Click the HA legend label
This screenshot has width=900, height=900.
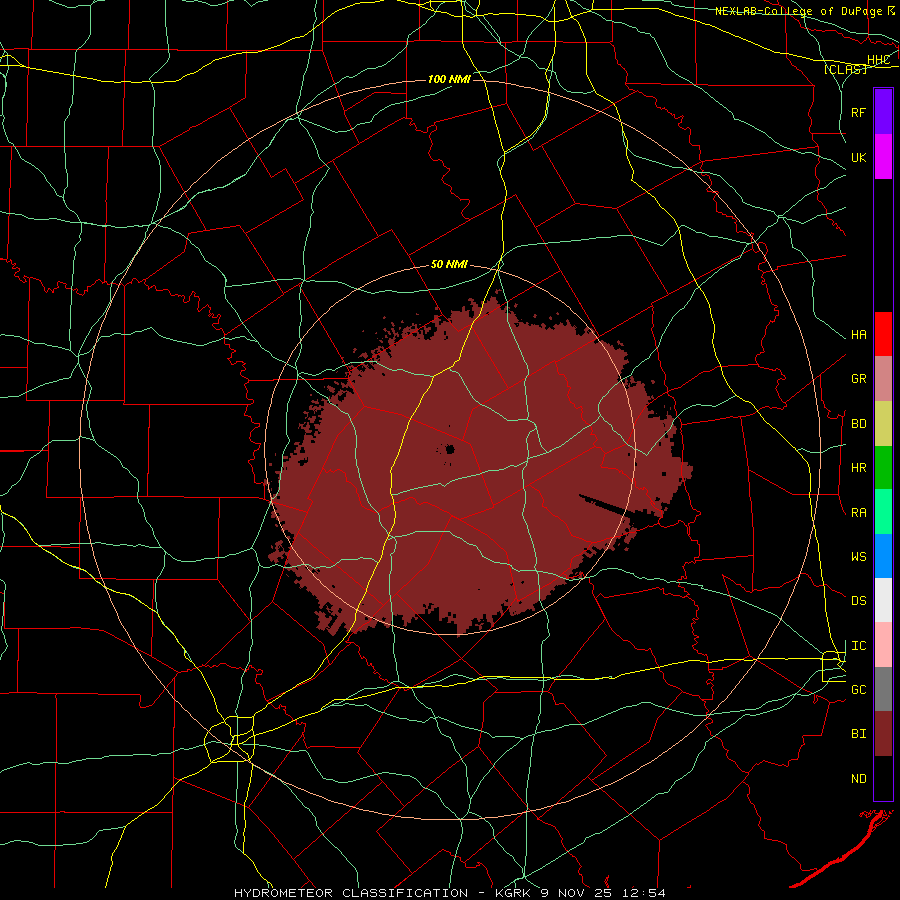point(858,335)
